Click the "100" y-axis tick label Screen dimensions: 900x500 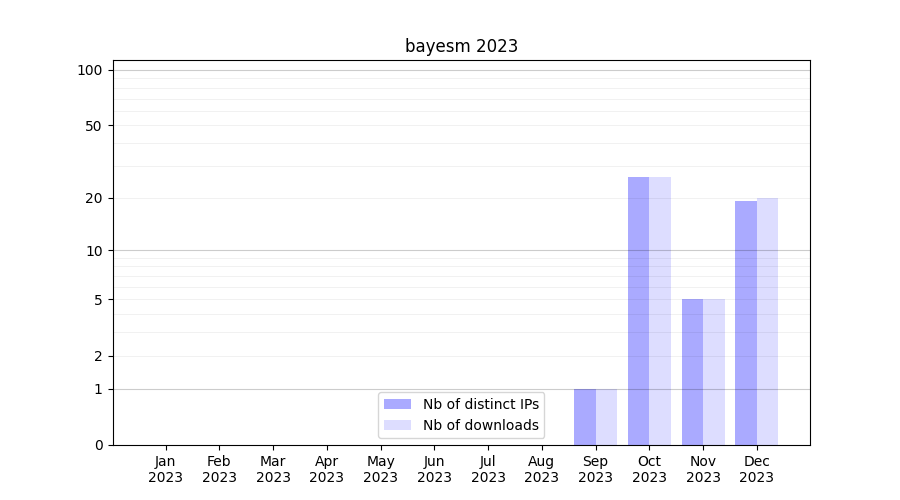tap(90, 70)
